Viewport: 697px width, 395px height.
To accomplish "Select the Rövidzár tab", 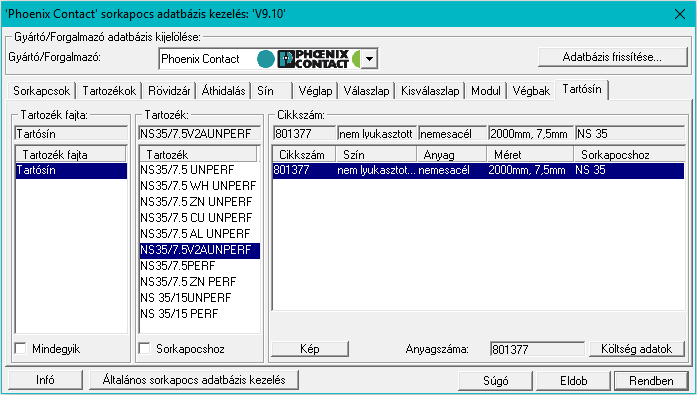I will click(x=169, y=91).
